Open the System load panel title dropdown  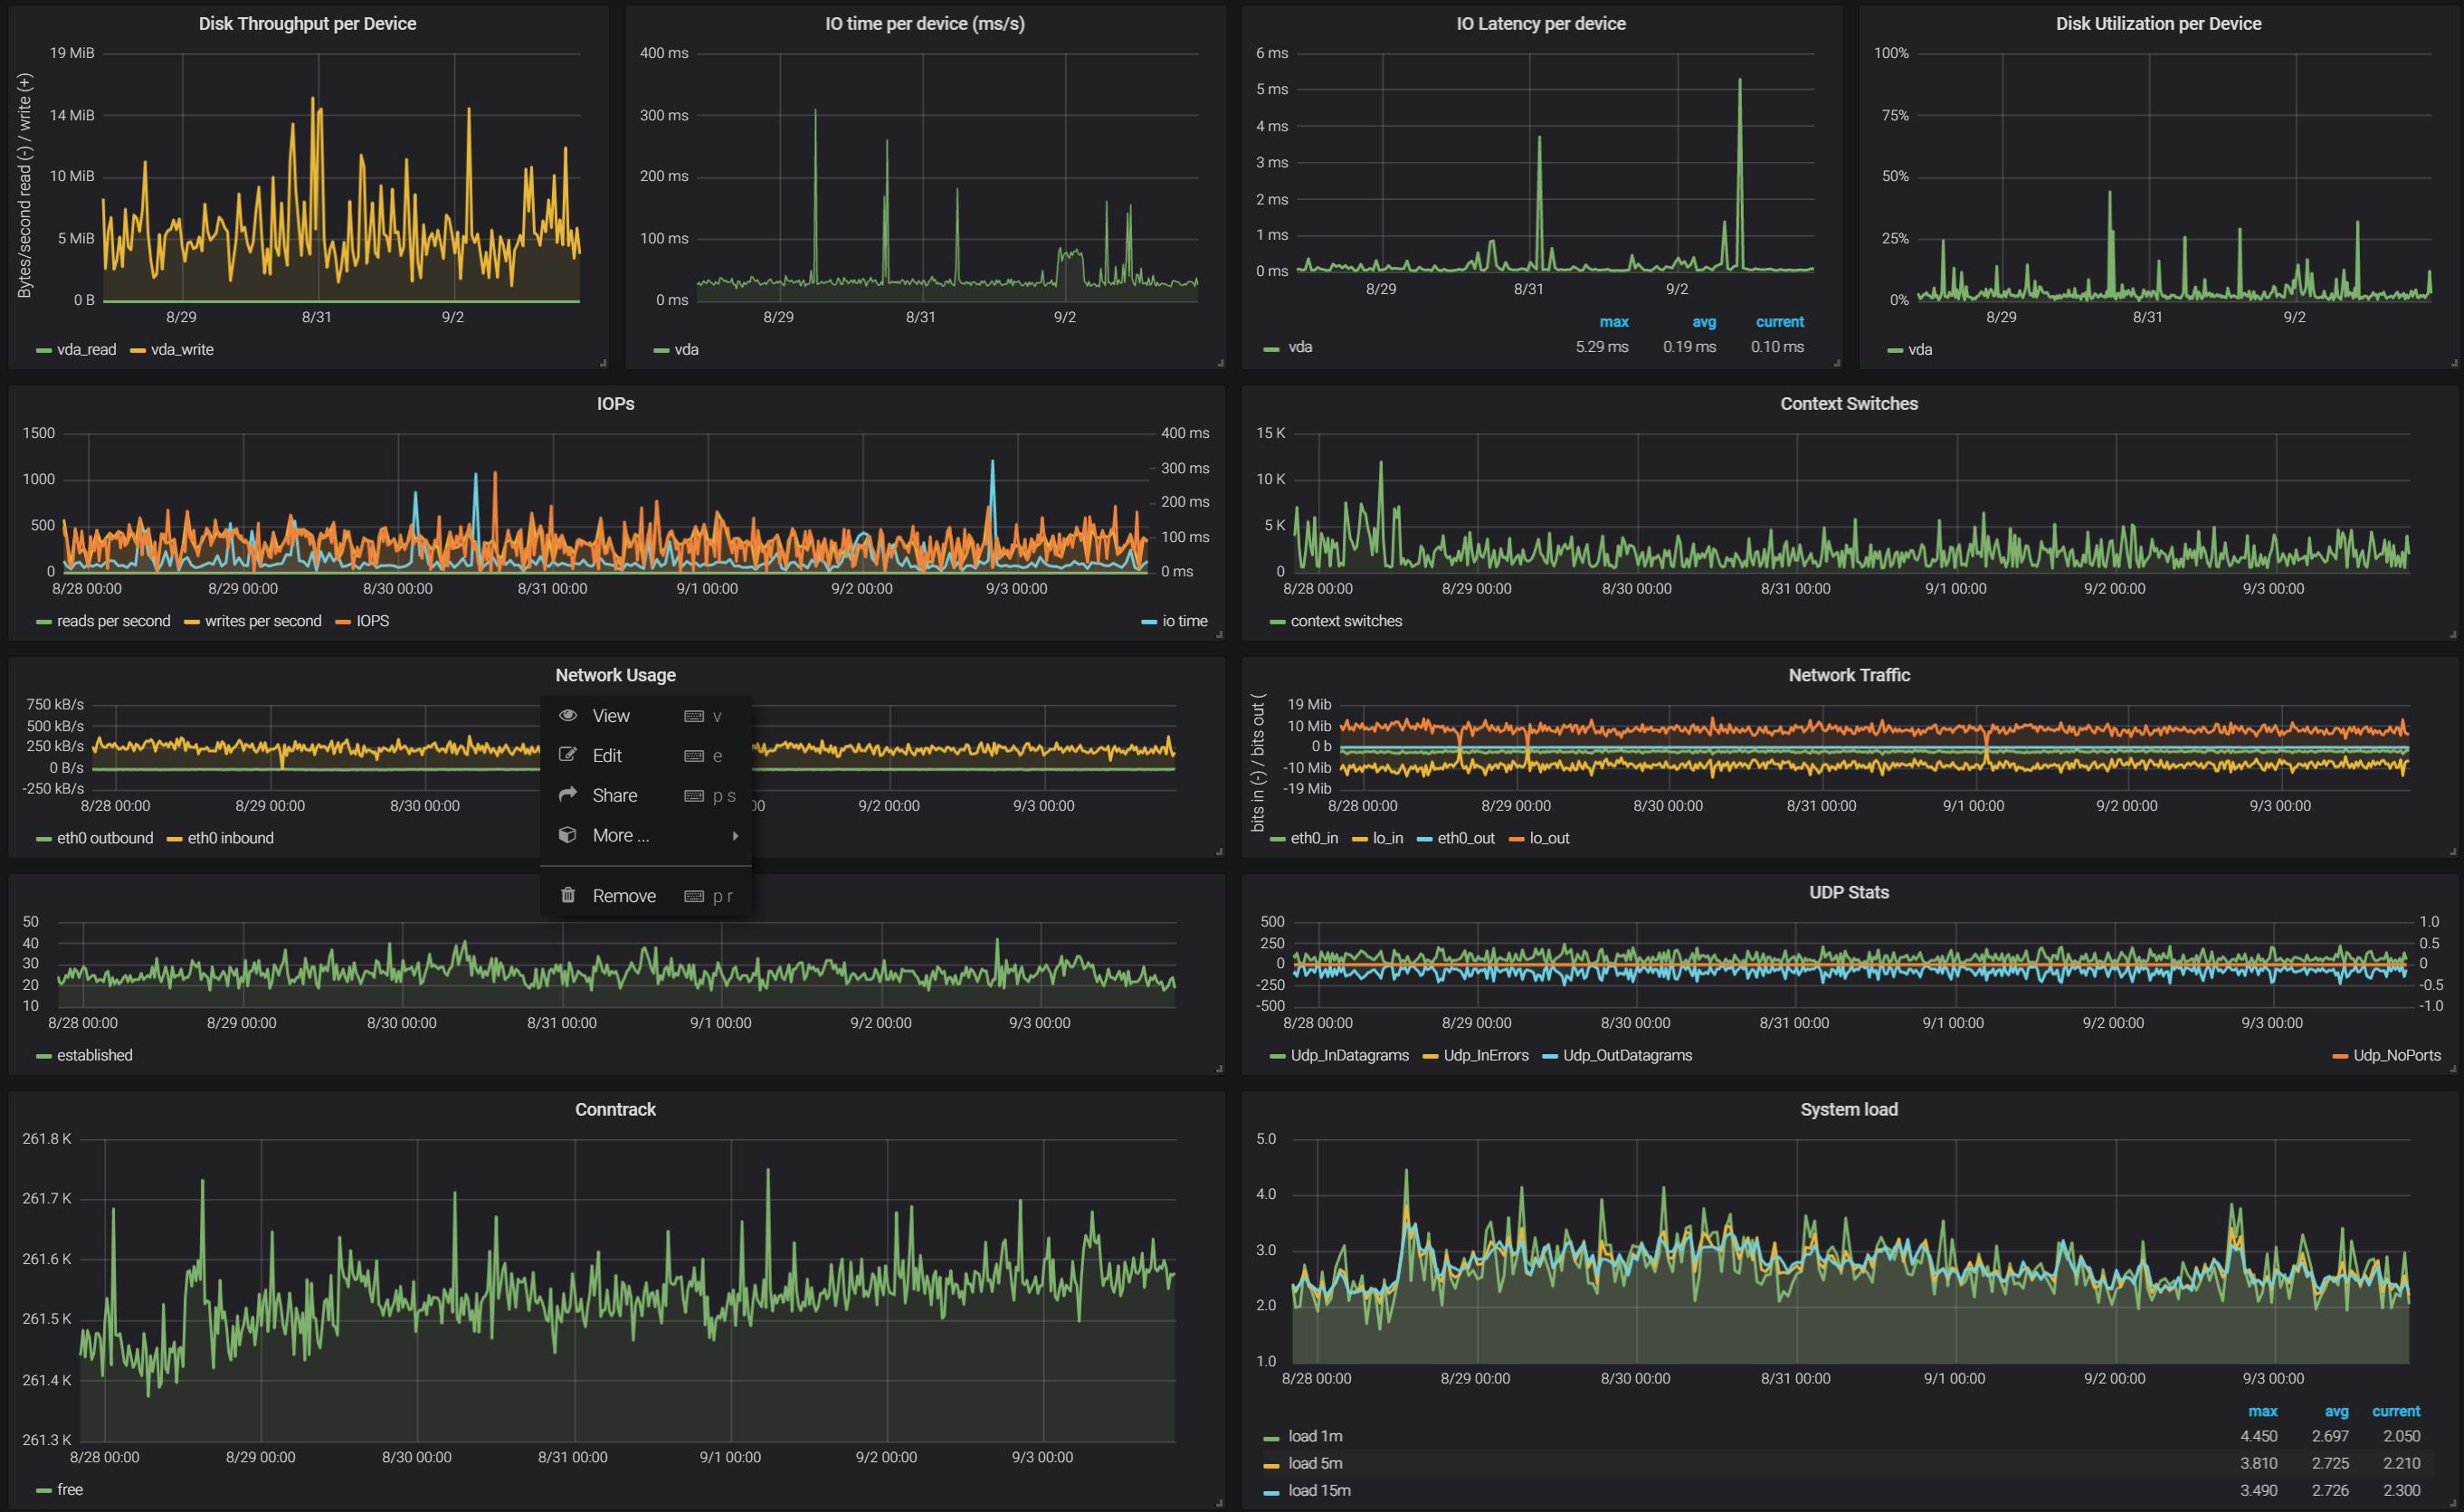pos(1848,1109)
